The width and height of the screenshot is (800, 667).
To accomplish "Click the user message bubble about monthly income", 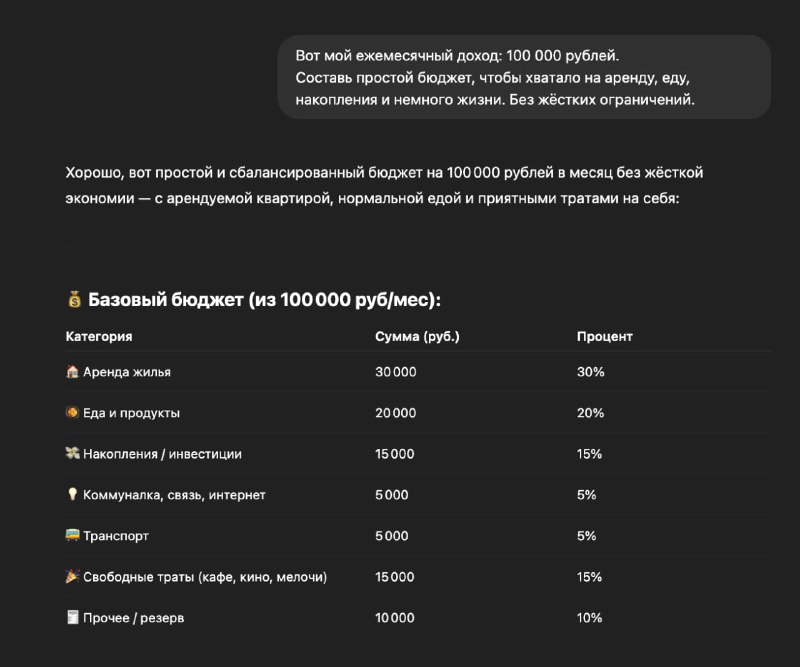I will (x=523, y=77).
